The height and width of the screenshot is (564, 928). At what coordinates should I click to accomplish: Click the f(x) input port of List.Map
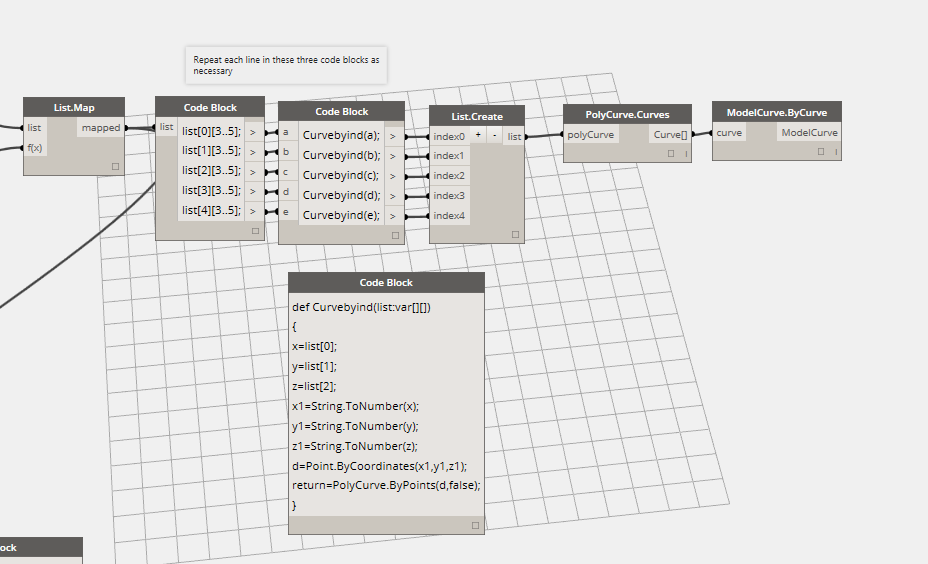tap(34, 147)
